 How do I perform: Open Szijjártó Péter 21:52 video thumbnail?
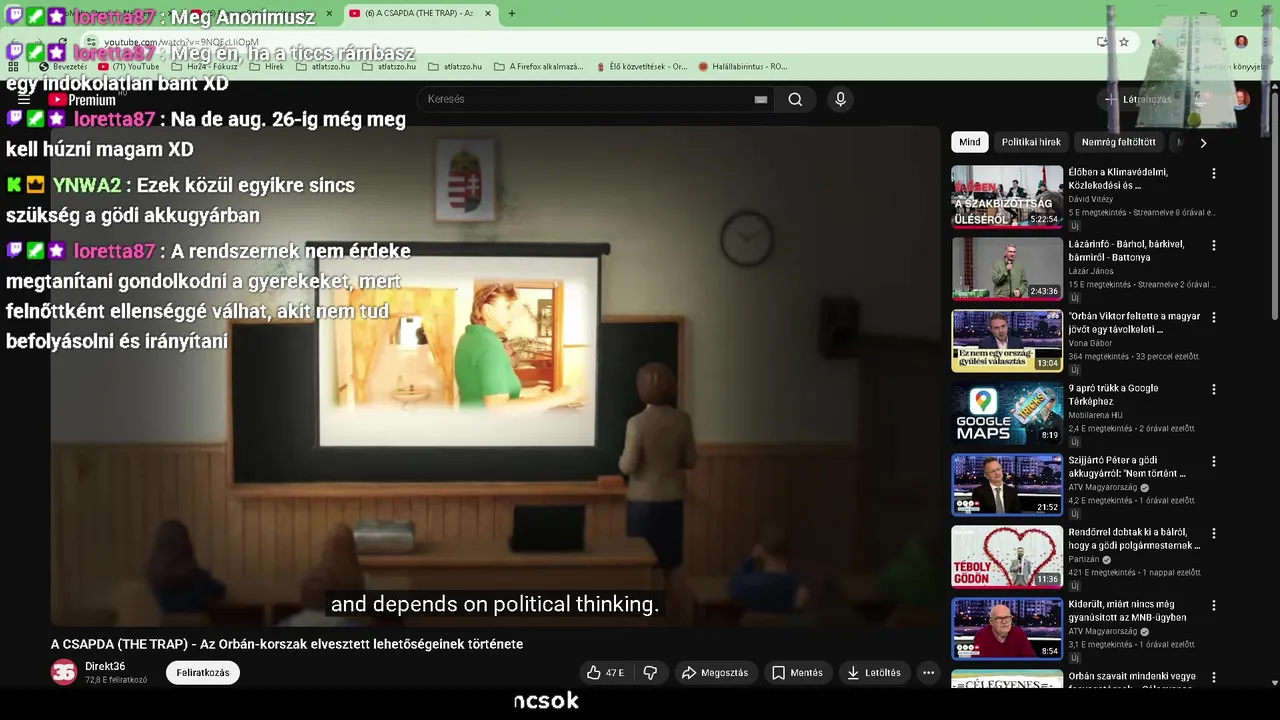[1007, 484]
